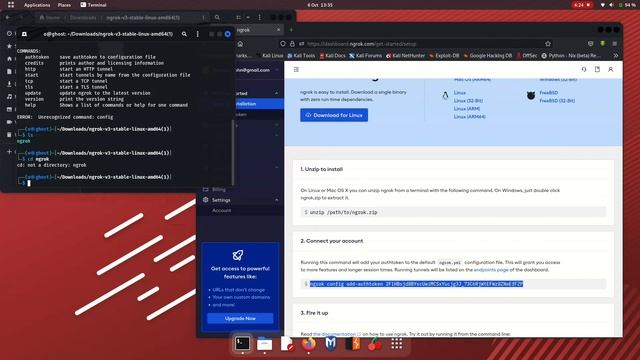Open the OffSec bookmark

click(527, 56)
